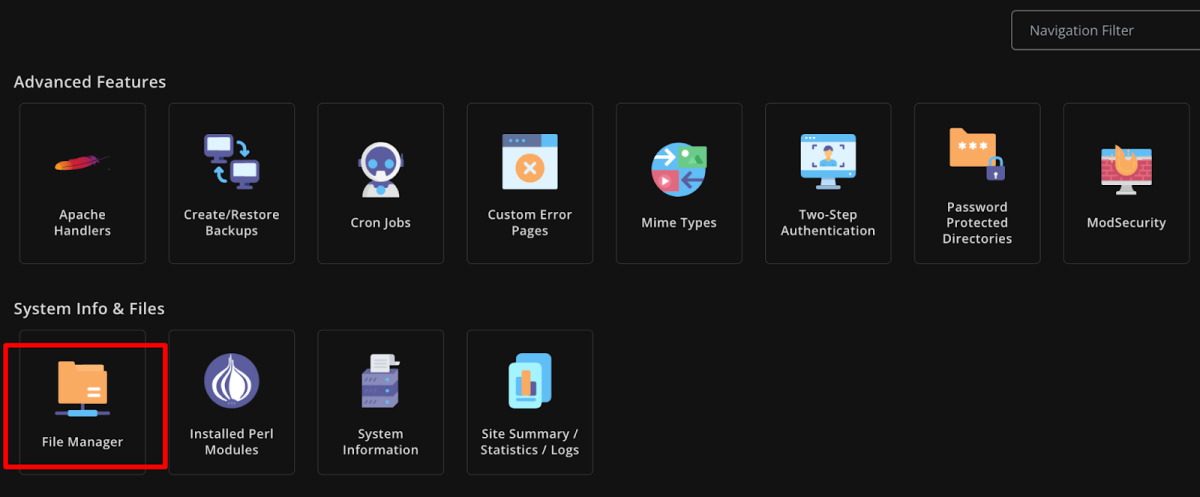Open the Mime Types icon
This screenshot has height=497, width=1200.
tap(679, 169)
